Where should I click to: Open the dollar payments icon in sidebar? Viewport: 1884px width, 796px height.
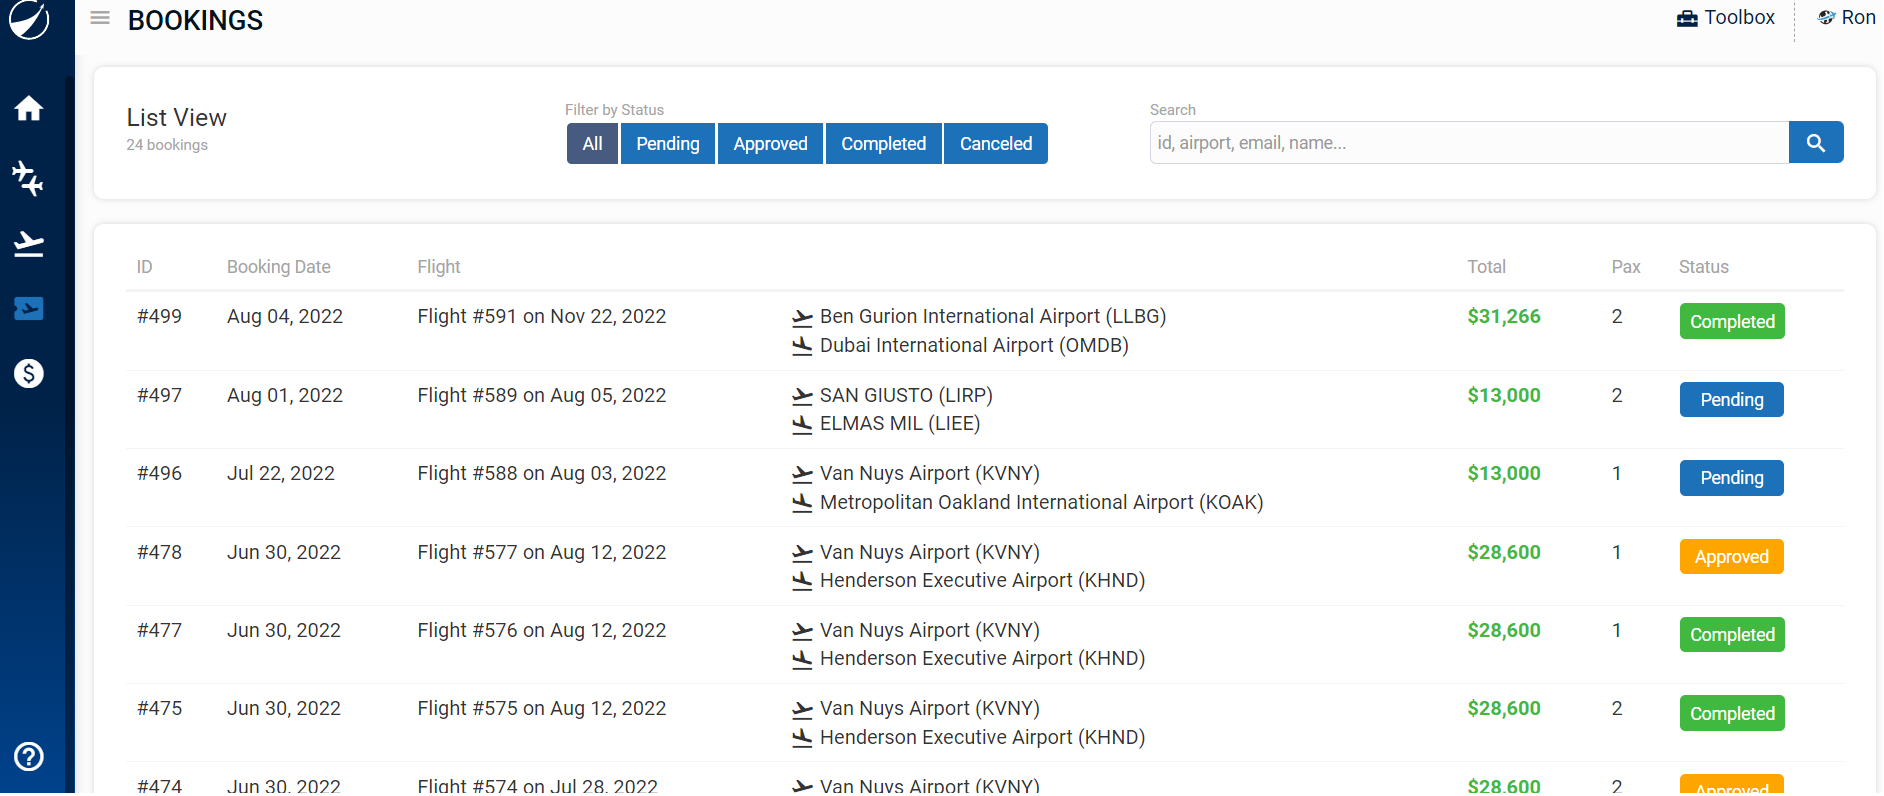29,374
